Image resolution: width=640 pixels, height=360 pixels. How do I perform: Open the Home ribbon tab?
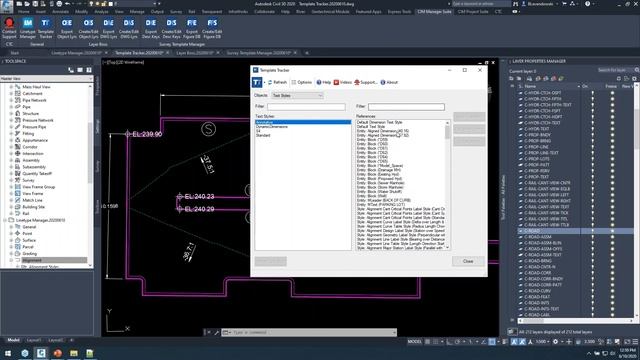point(24,12)
